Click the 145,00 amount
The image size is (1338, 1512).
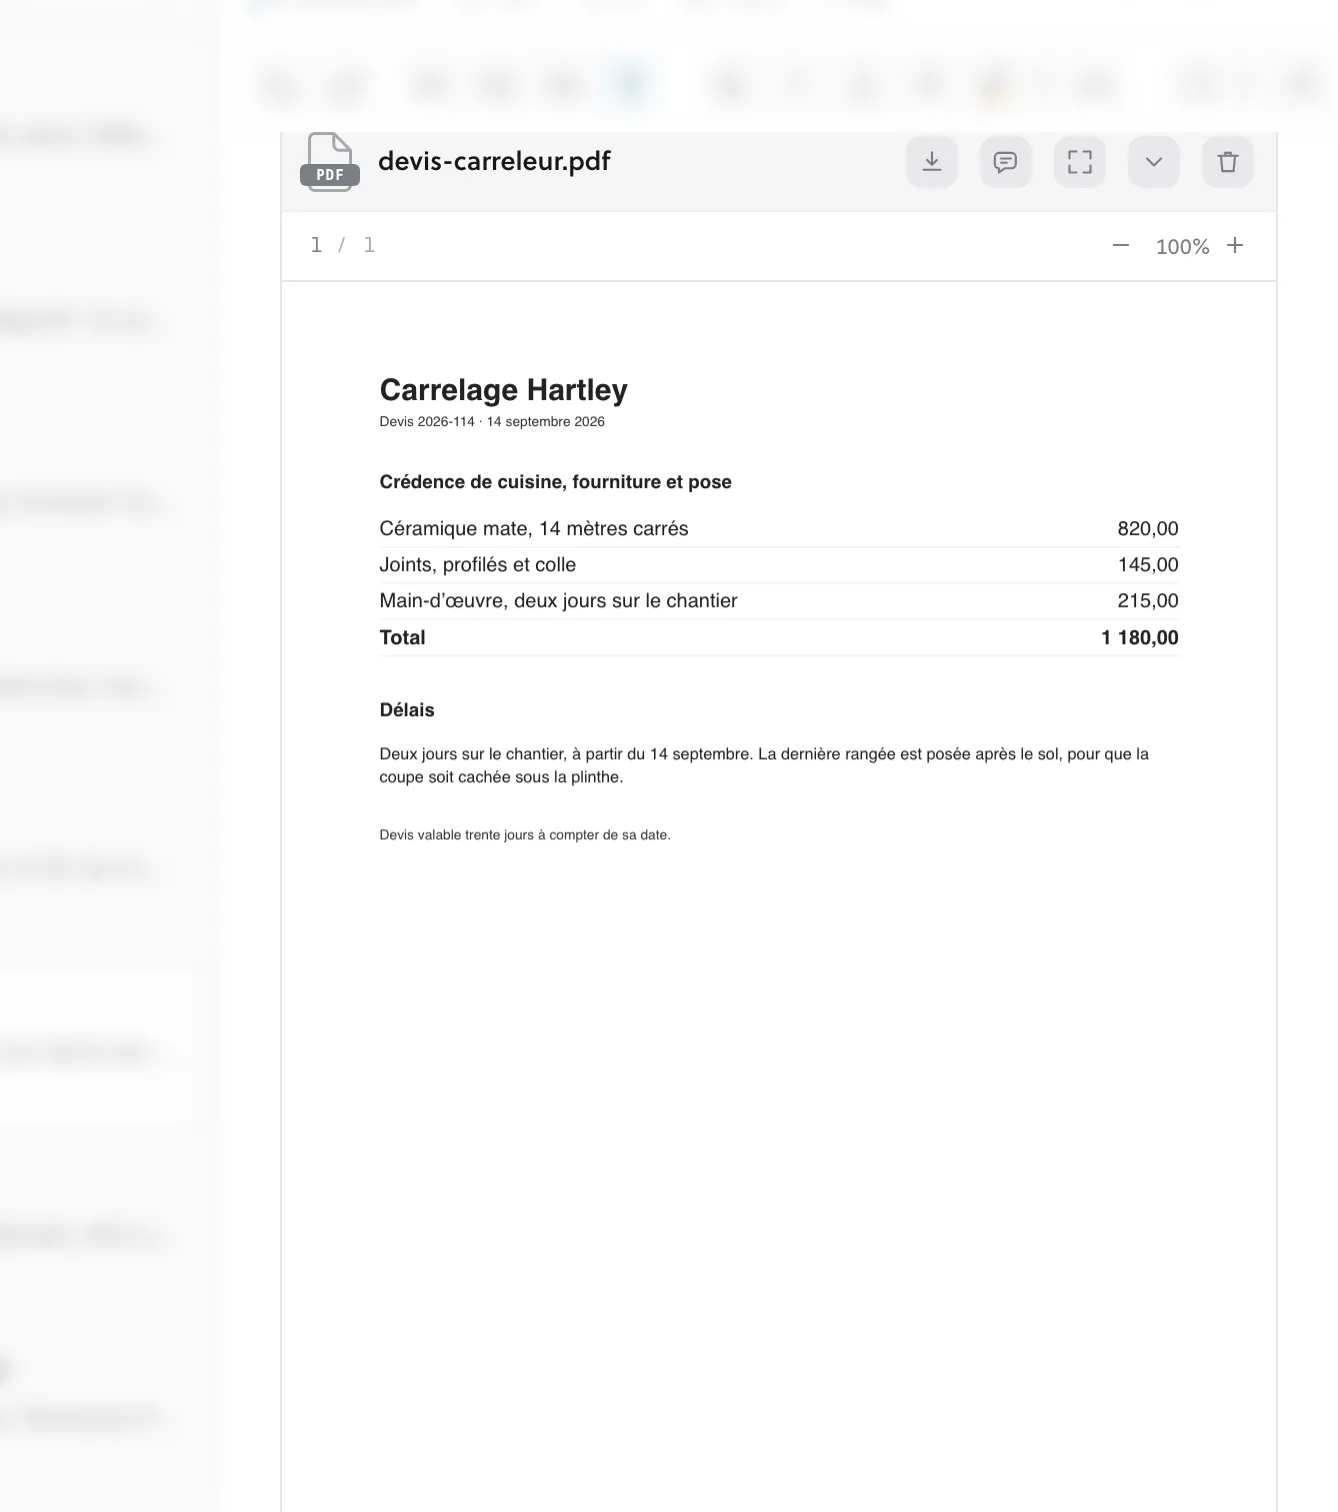(x=1148, y=565)
